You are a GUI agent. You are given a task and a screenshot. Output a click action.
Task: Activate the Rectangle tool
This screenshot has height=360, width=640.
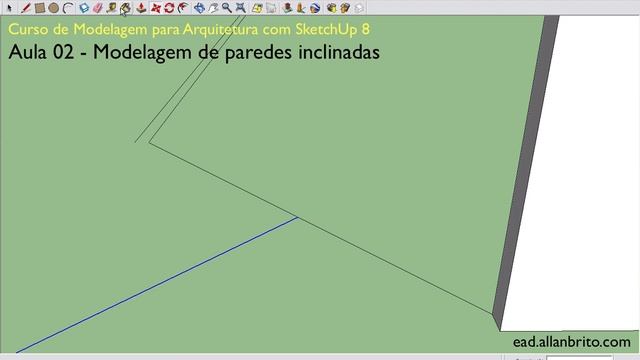[x=40, y=8]
